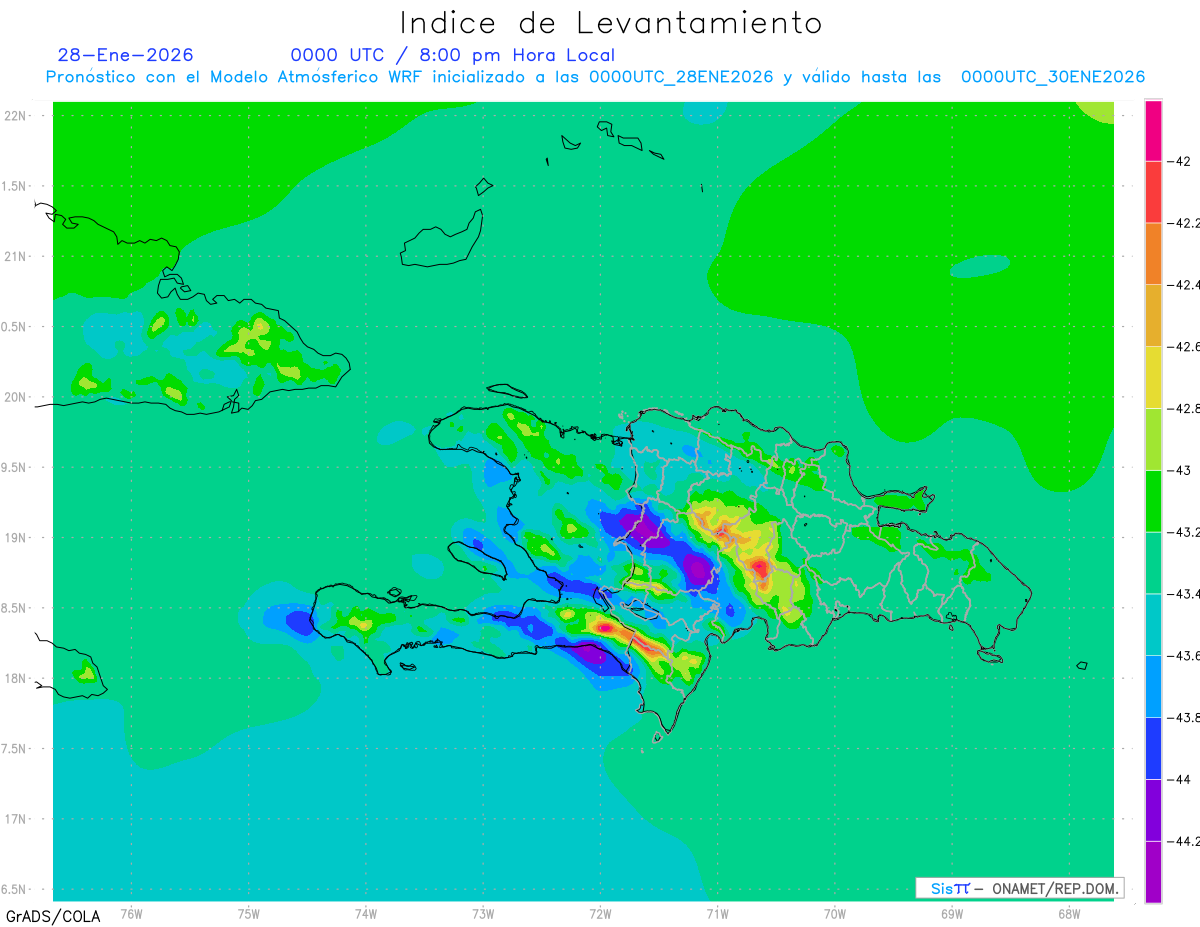Click the '-42.6' colorbar label

click(1185, 347)
